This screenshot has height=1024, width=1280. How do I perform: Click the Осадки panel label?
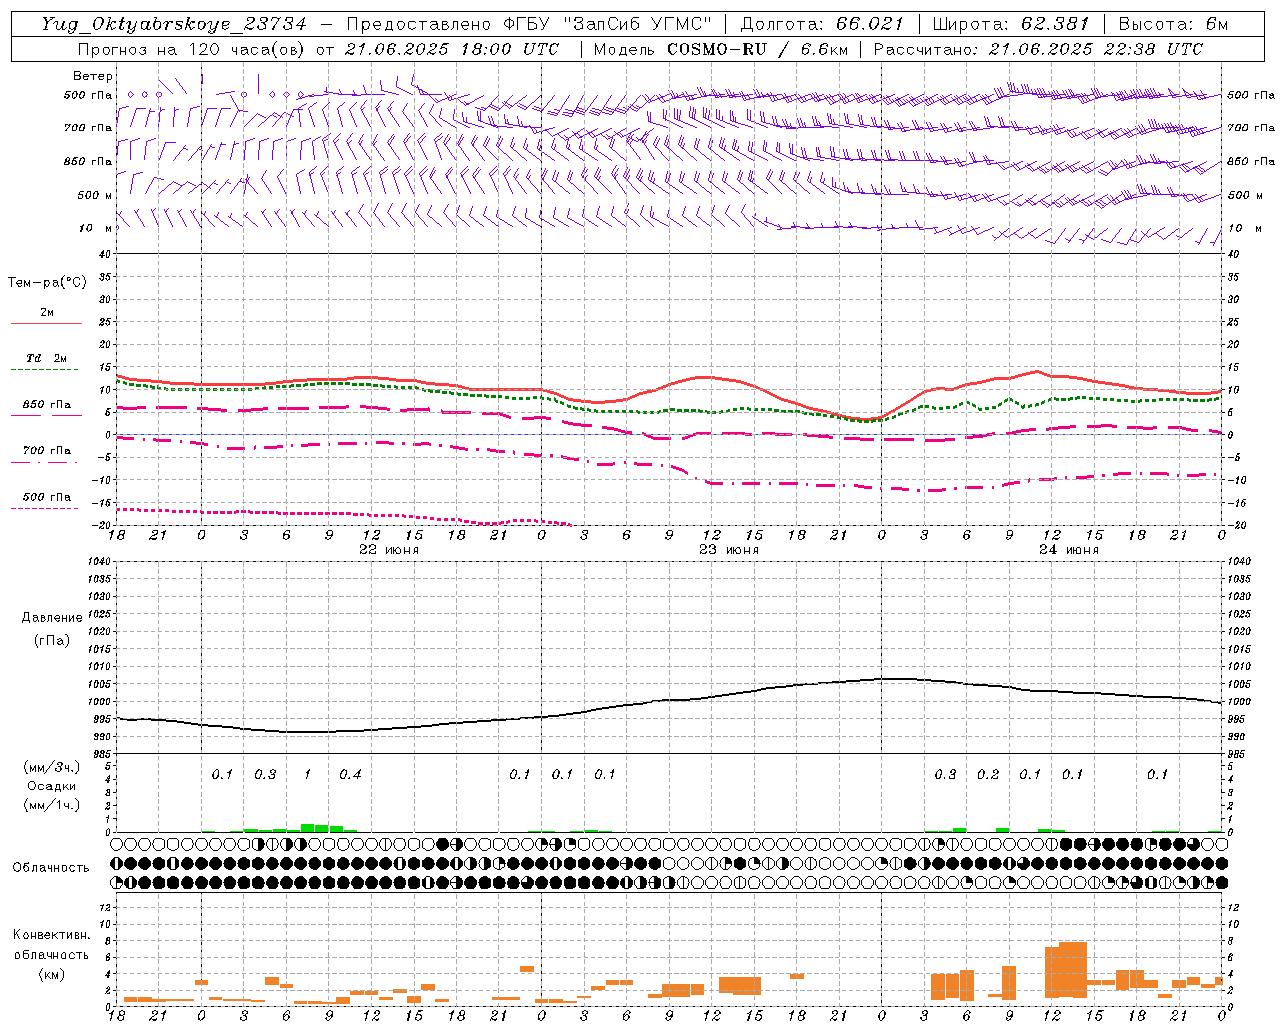tap(52, 786)
